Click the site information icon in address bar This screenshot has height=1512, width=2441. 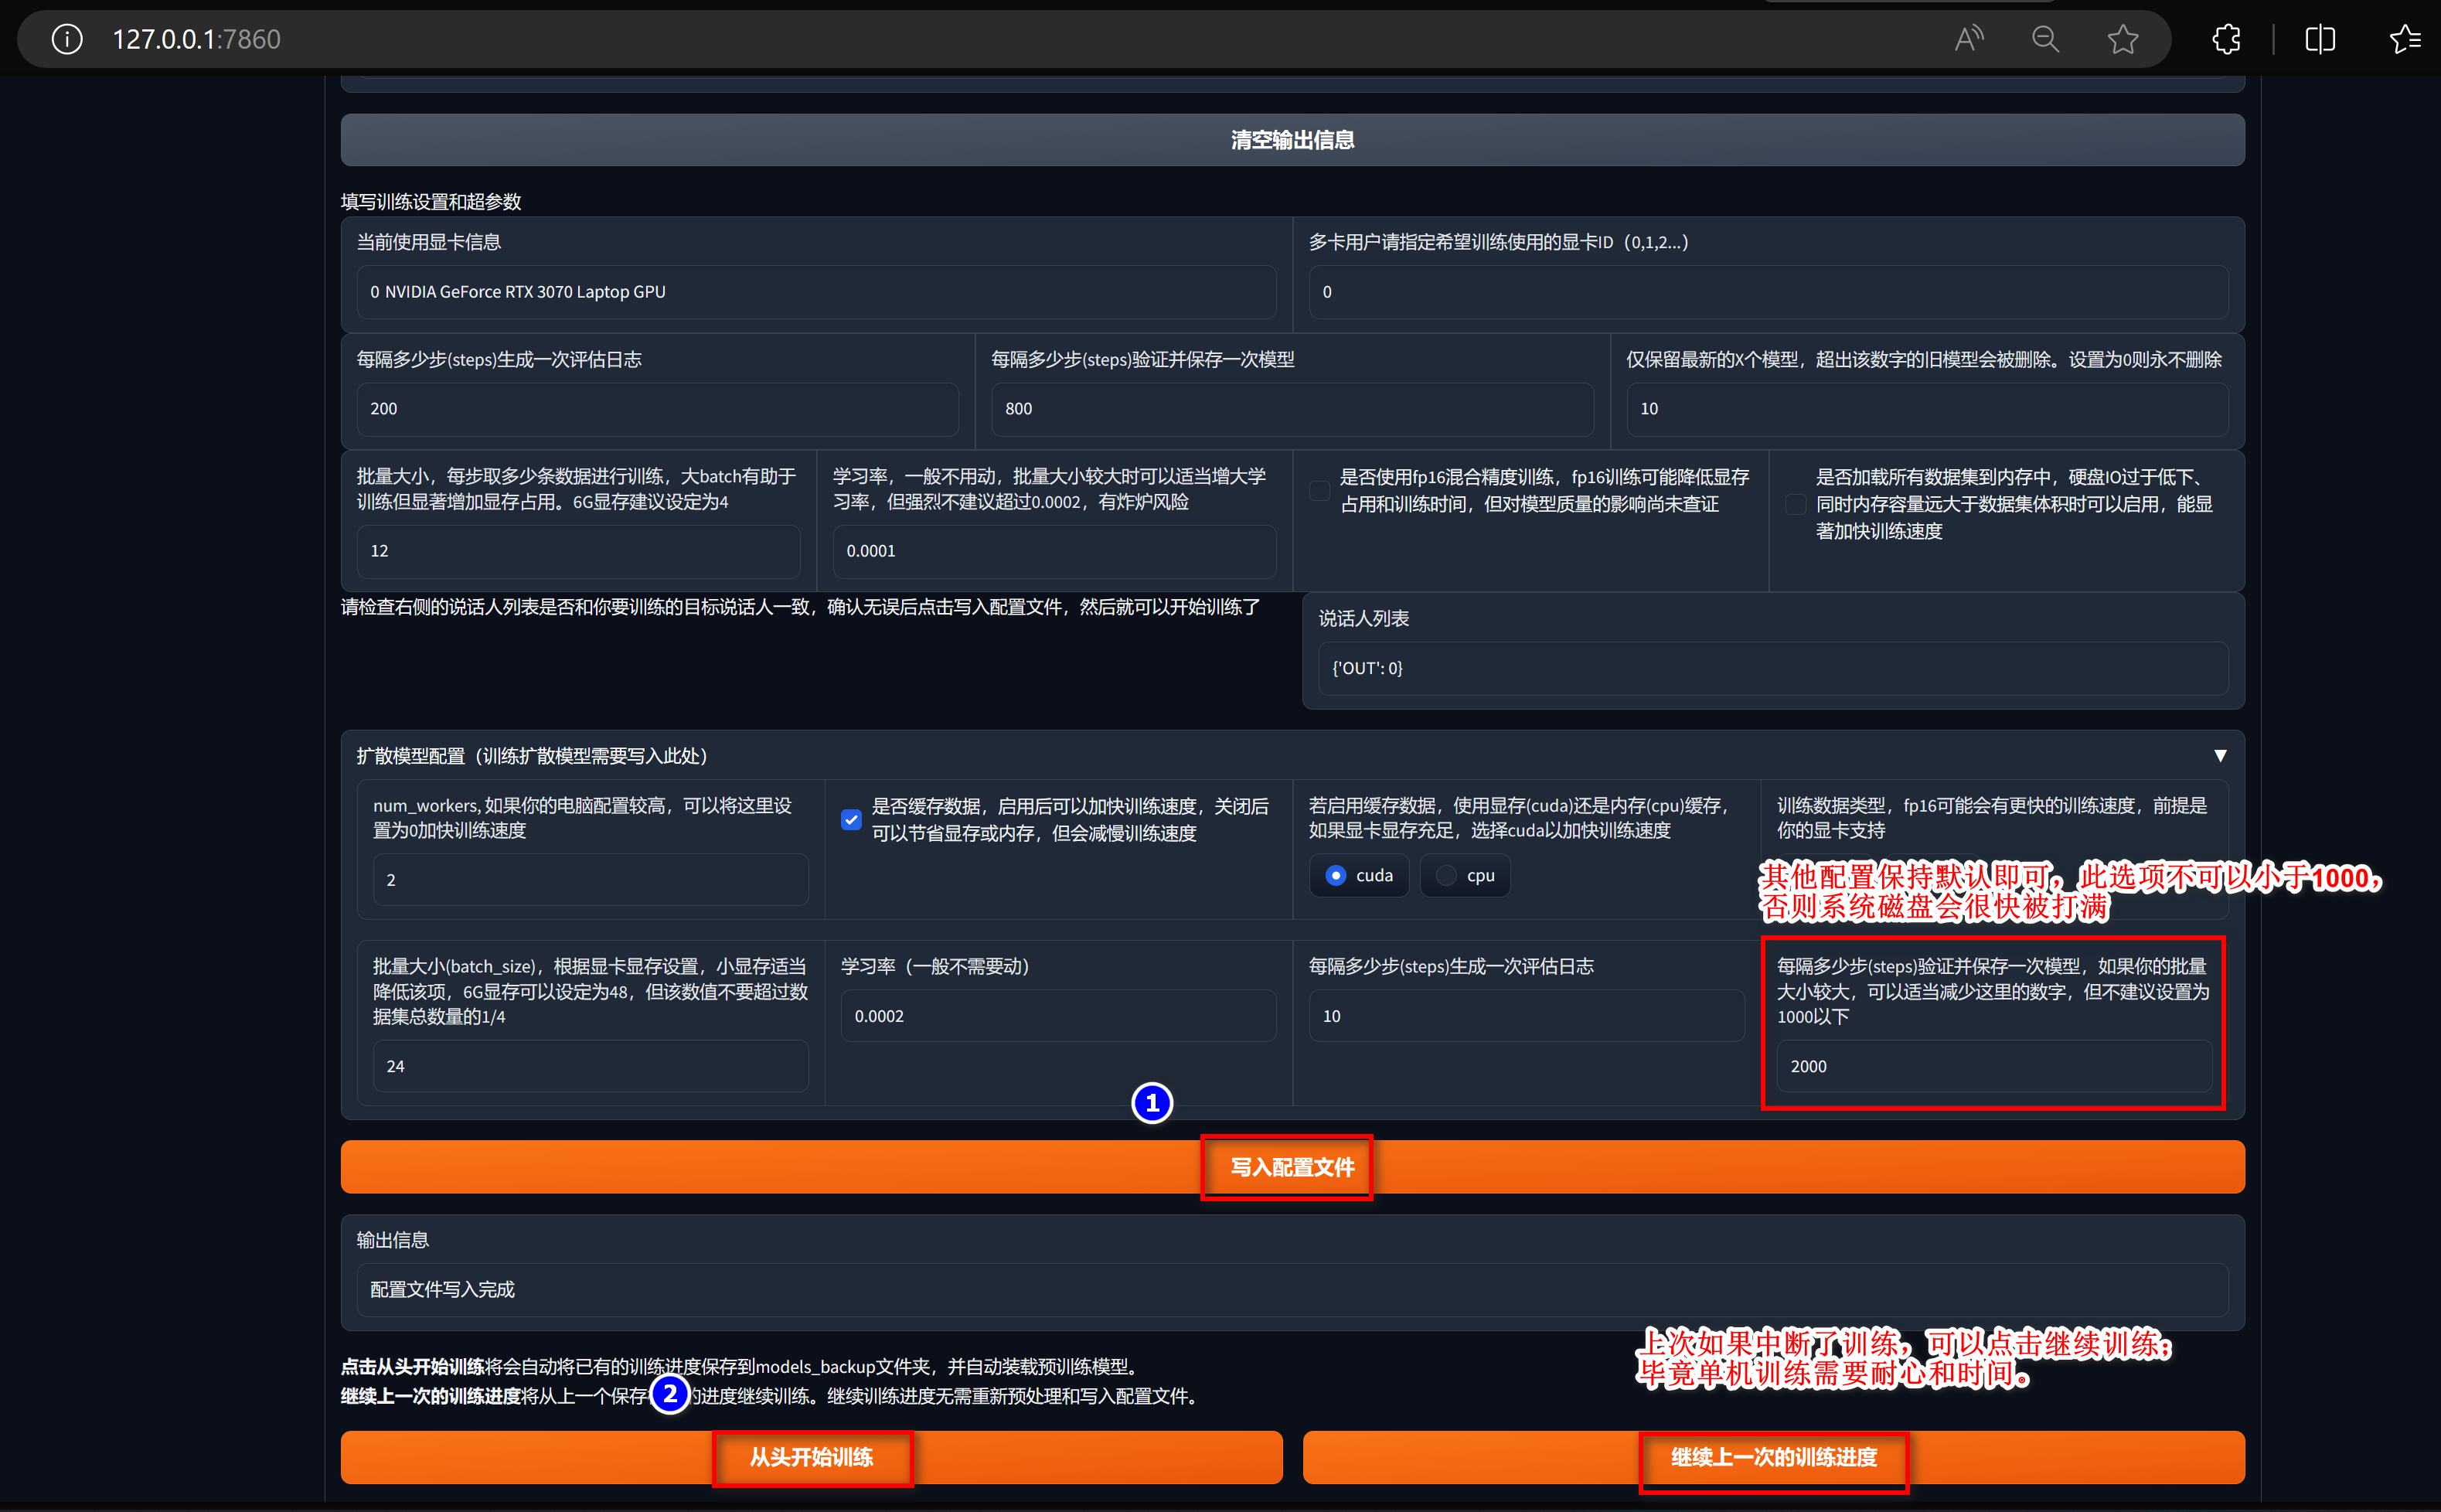pyautogui.click(x=67, y=39)
